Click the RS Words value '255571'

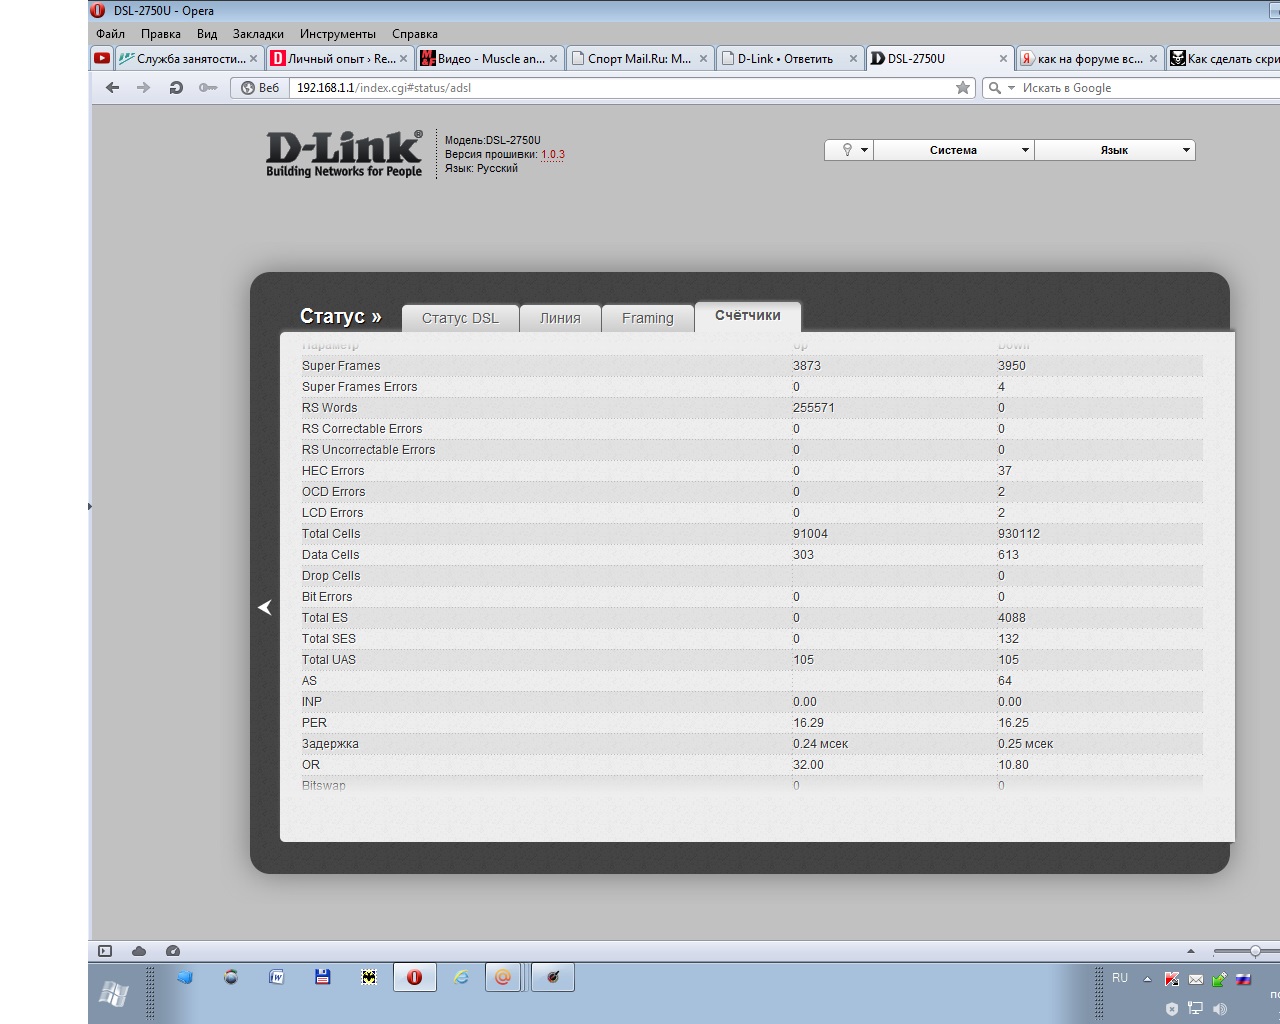(814, 408)
